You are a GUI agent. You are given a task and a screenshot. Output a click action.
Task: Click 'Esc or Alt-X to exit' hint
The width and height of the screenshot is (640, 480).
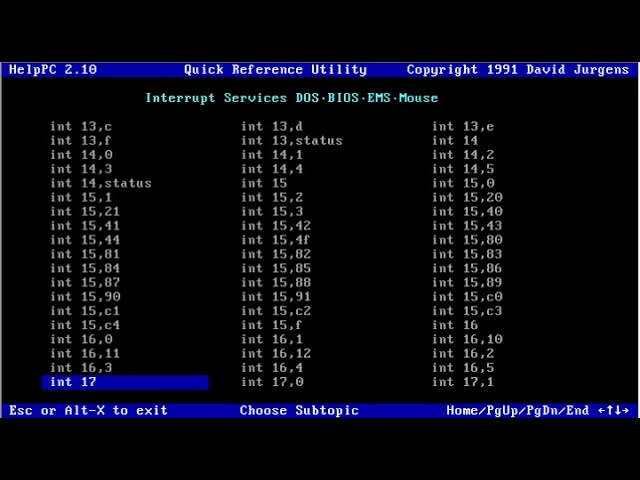click(x=88, y=410)
